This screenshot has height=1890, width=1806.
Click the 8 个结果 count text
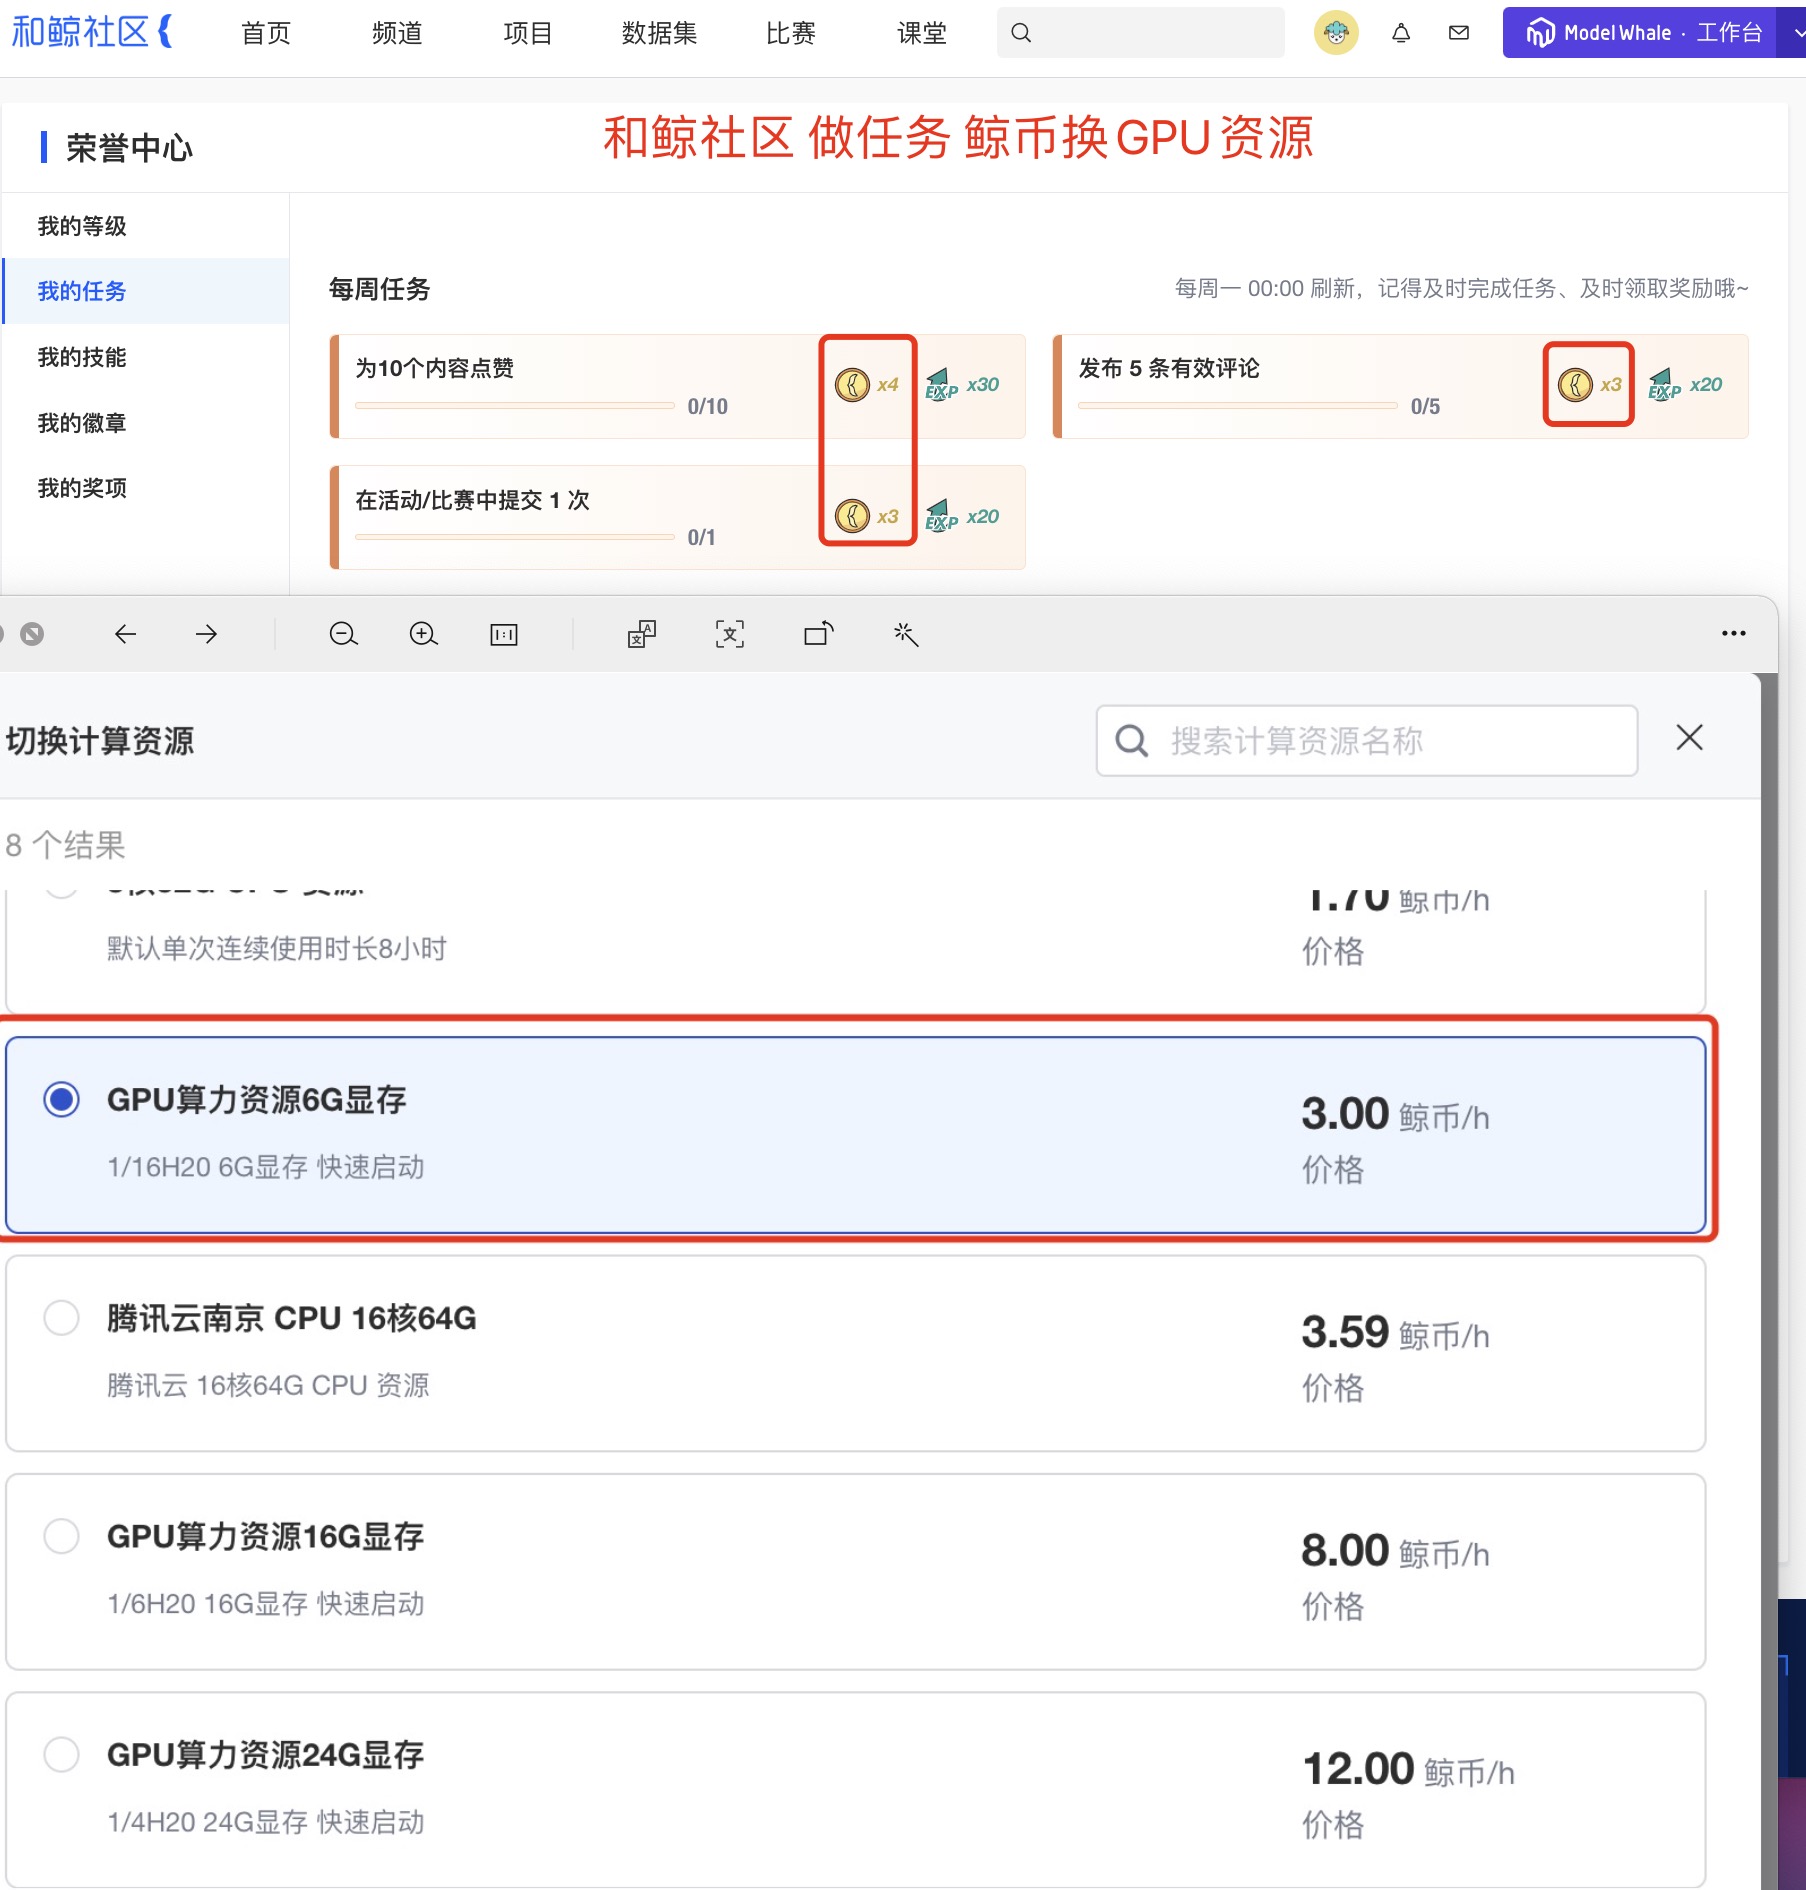65,845
